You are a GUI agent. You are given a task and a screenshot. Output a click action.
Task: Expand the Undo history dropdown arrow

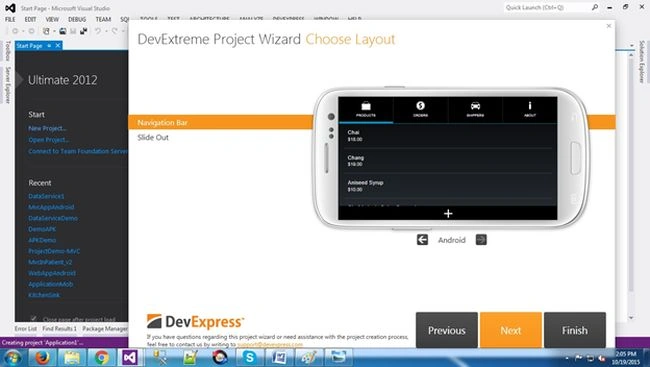tap(106, 31)
